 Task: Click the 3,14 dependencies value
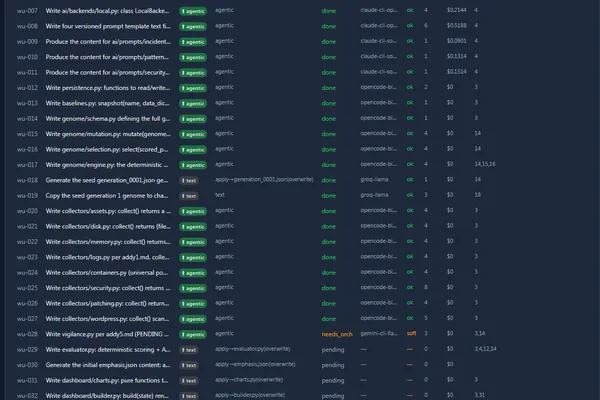(479, 333)
